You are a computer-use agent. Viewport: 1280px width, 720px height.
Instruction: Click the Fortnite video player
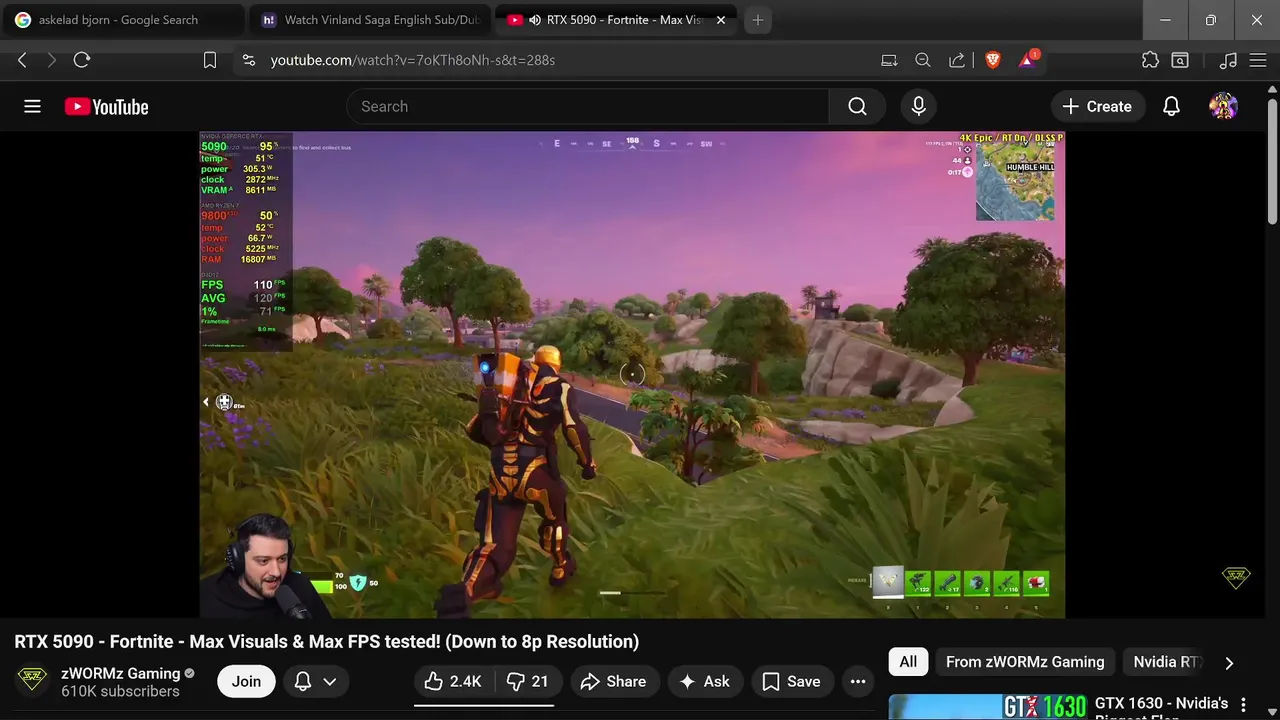[x=632, y=375]
